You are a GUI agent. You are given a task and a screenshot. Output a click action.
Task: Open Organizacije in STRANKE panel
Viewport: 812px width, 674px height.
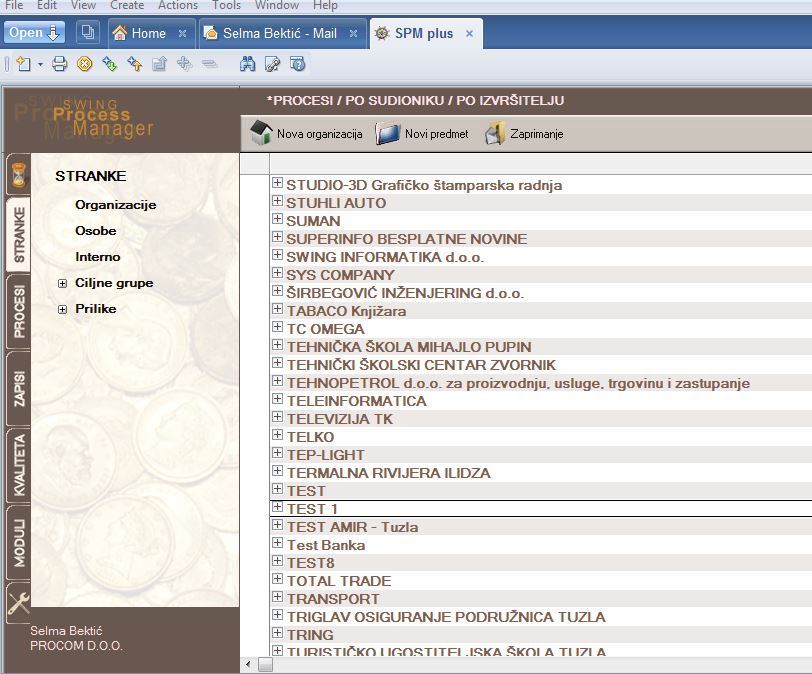[115, 204]
